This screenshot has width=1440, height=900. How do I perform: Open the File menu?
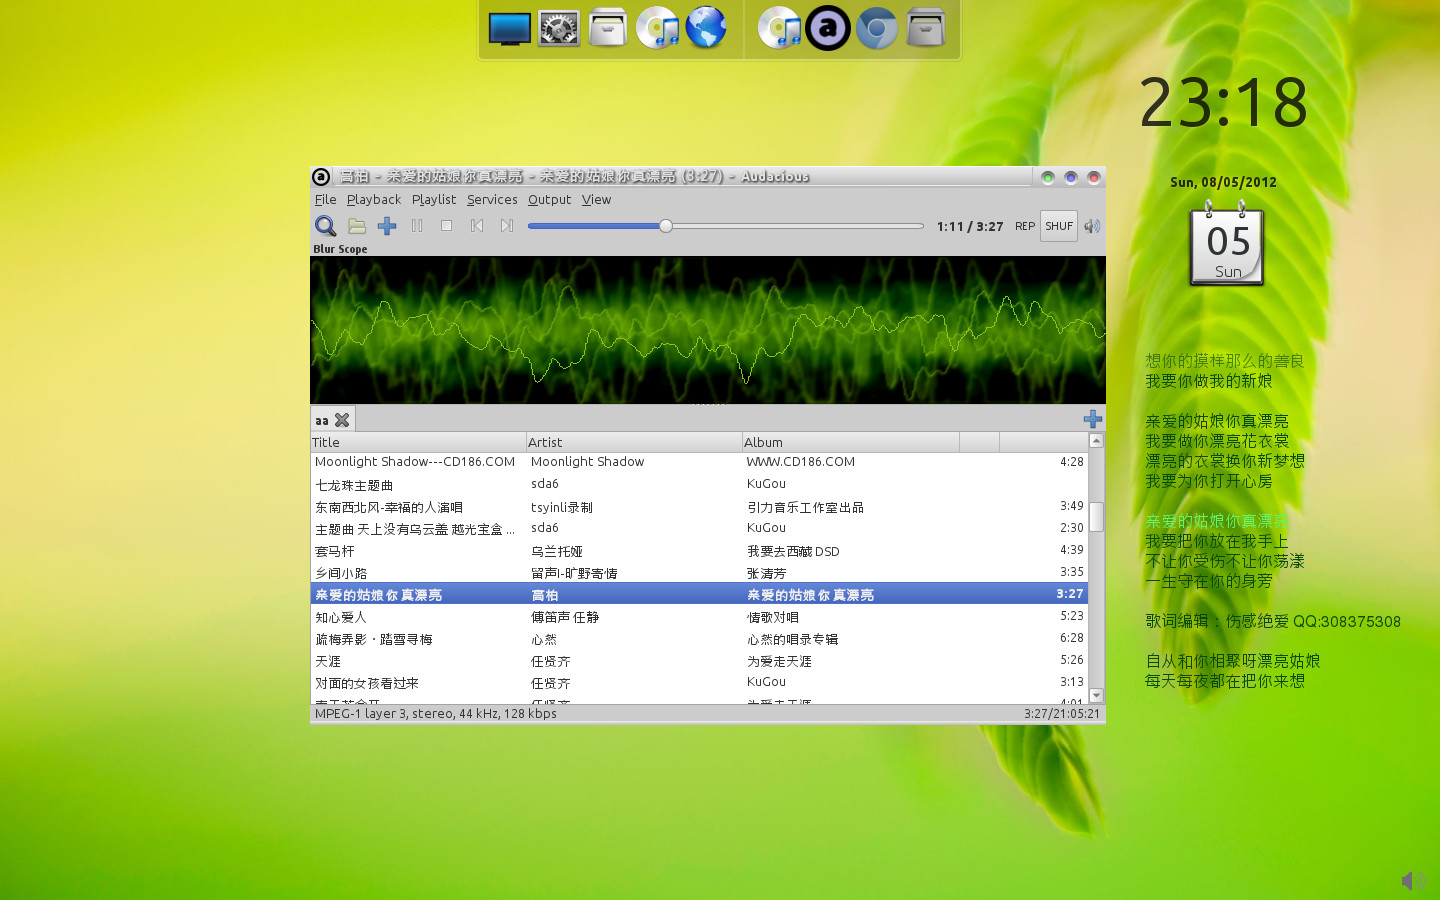[x=325, y=200]
